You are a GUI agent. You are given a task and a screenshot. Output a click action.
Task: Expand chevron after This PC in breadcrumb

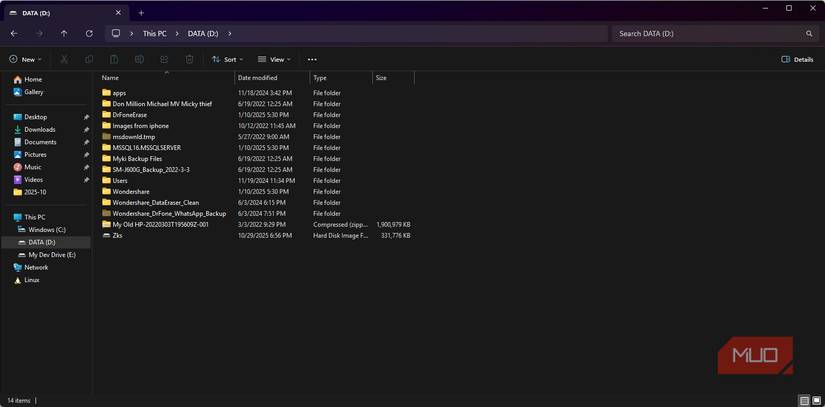(x=177, y=34)
